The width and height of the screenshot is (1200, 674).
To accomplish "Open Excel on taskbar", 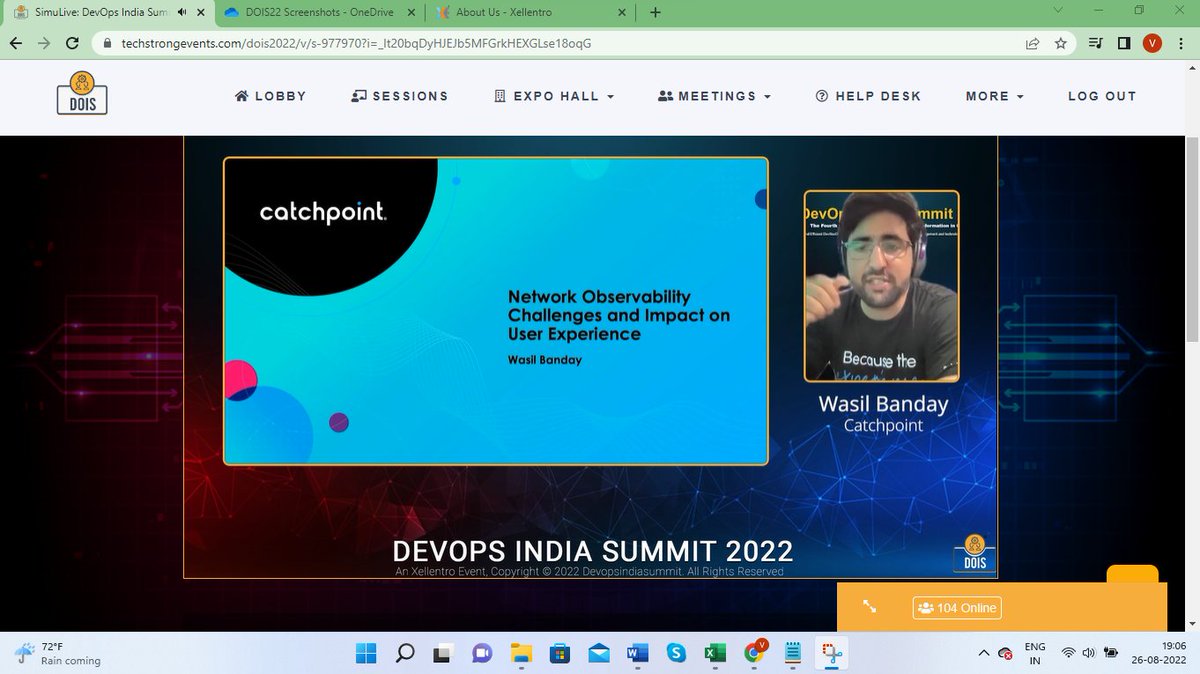I will point(714,653).
